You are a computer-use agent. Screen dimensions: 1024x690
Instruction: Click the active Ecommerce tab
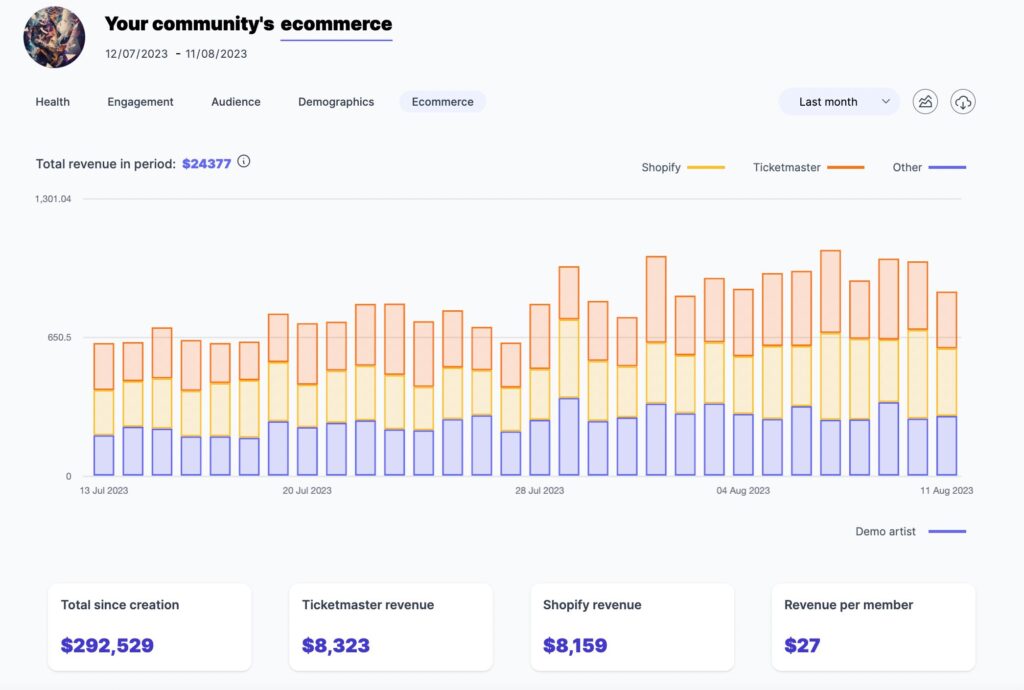tap(442, 101)
